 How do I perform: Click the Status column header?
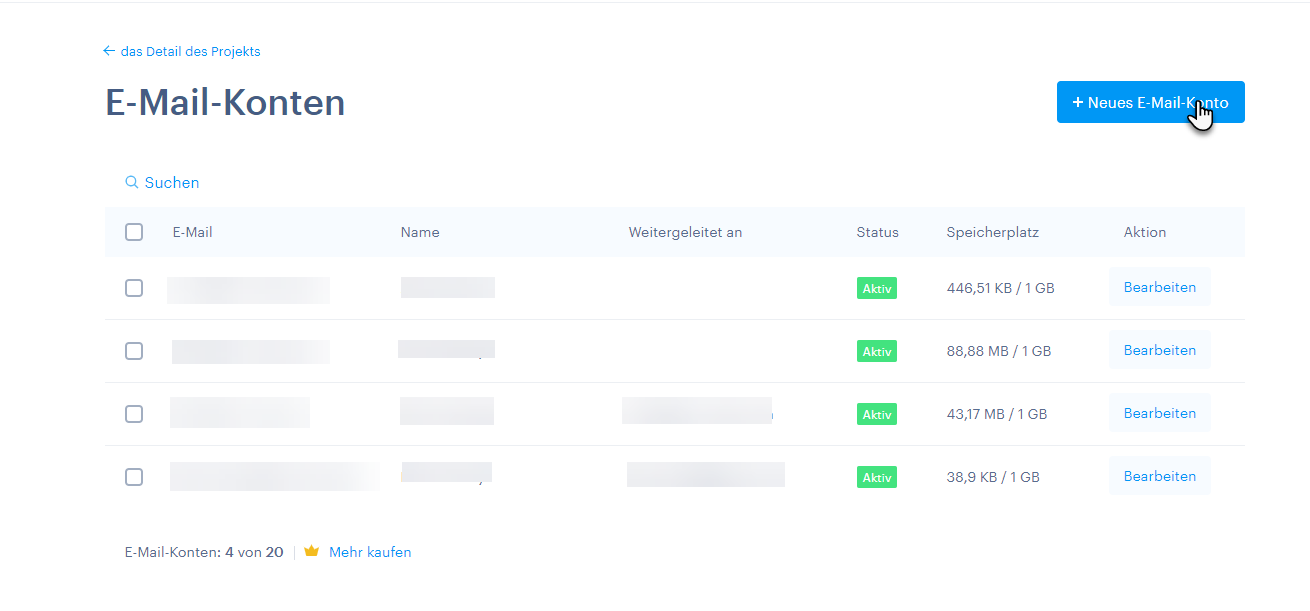pos(877,232)
